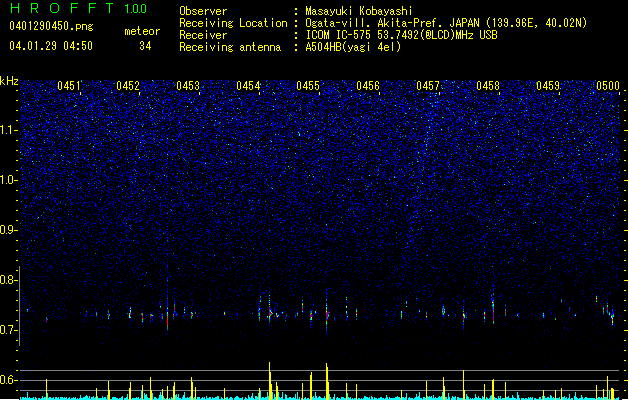Click the 0452 time marker
The height and width of the screenshot is (400, 629).
pos(128,85)
